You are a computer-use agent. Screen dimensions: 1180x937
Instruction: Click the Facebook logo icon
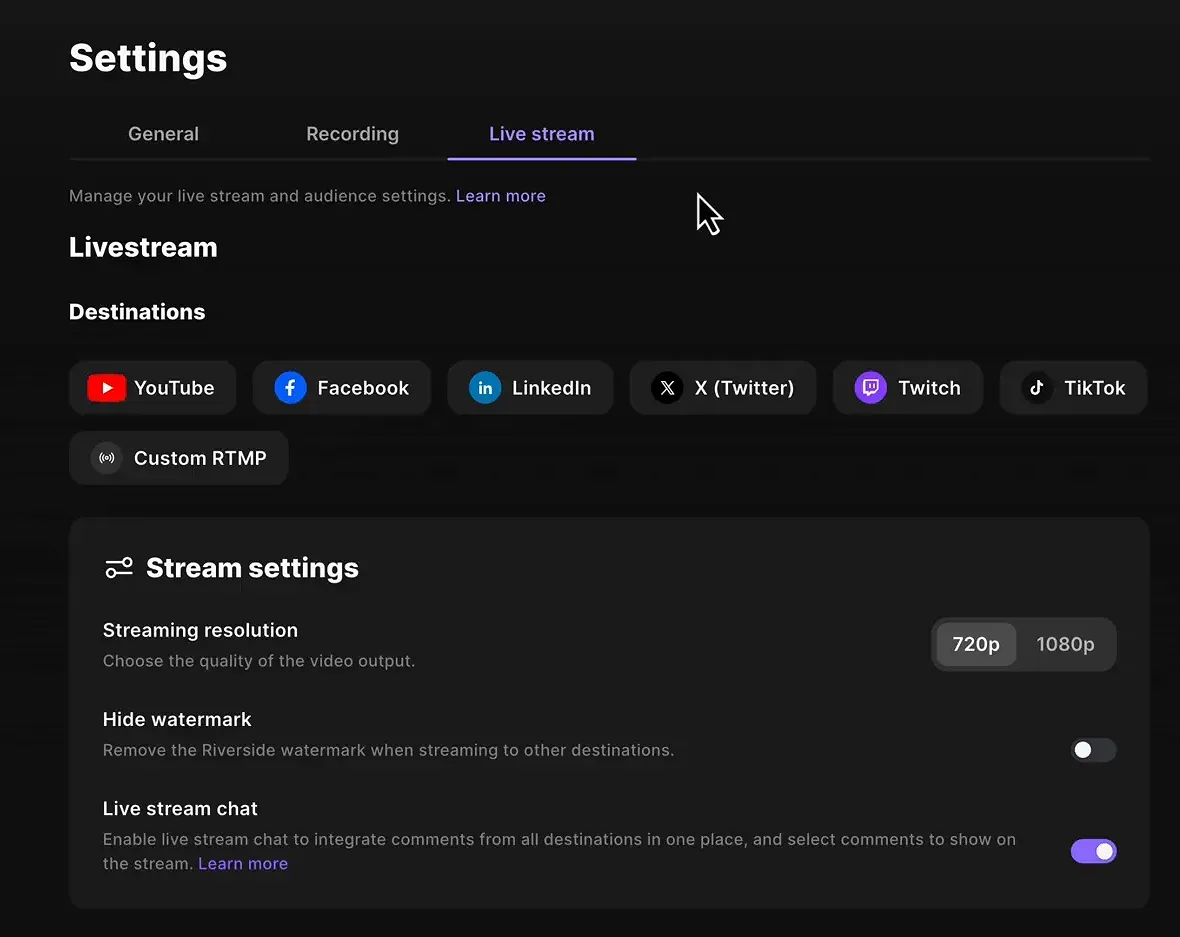click(x=289, y=388)
